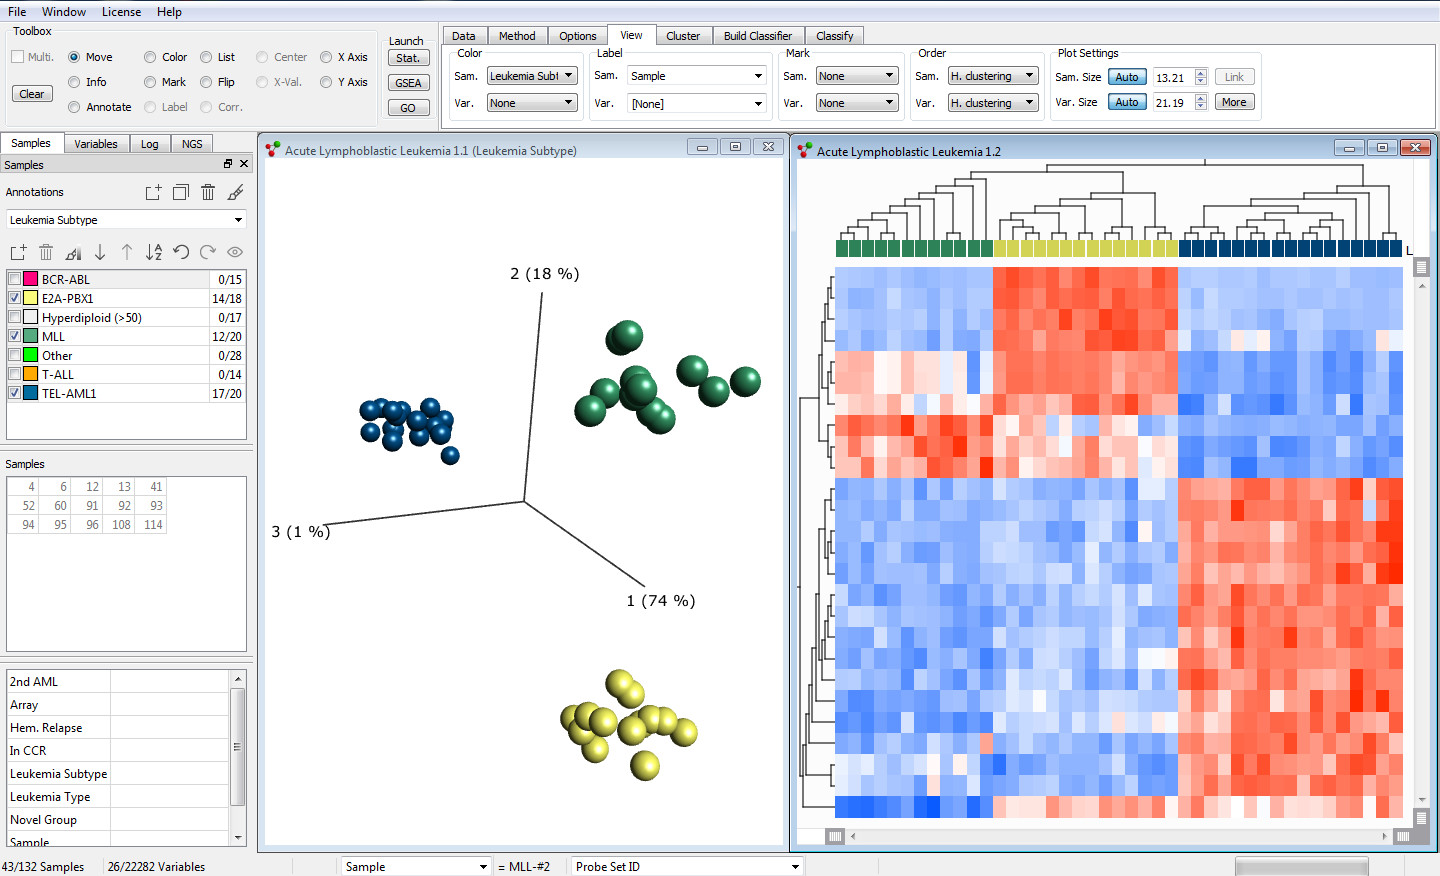
Task: Click the More button in Plot Settings
Action: tap(1234, 101)
